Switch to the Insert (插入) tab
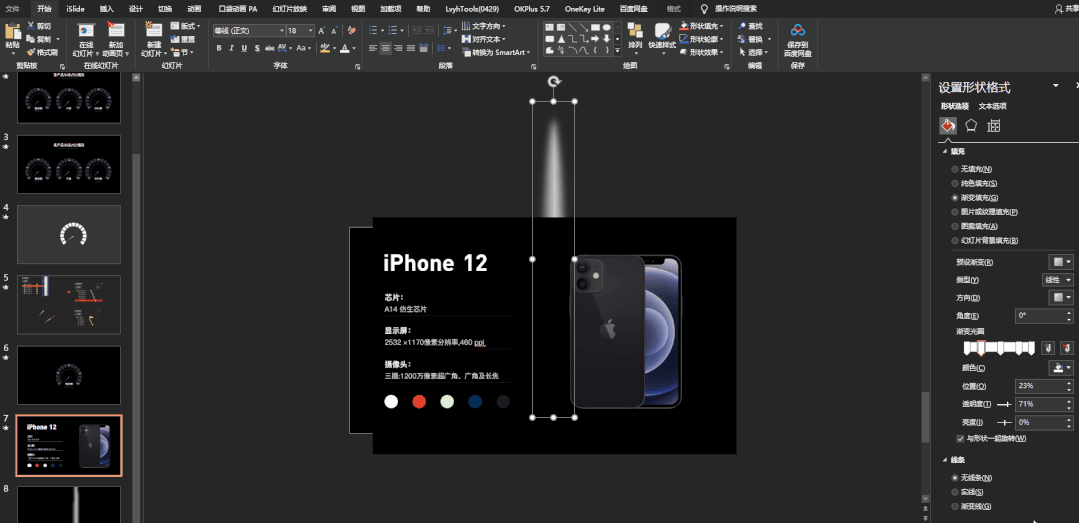Screen dimensions: 1079x523 (107, 9)
